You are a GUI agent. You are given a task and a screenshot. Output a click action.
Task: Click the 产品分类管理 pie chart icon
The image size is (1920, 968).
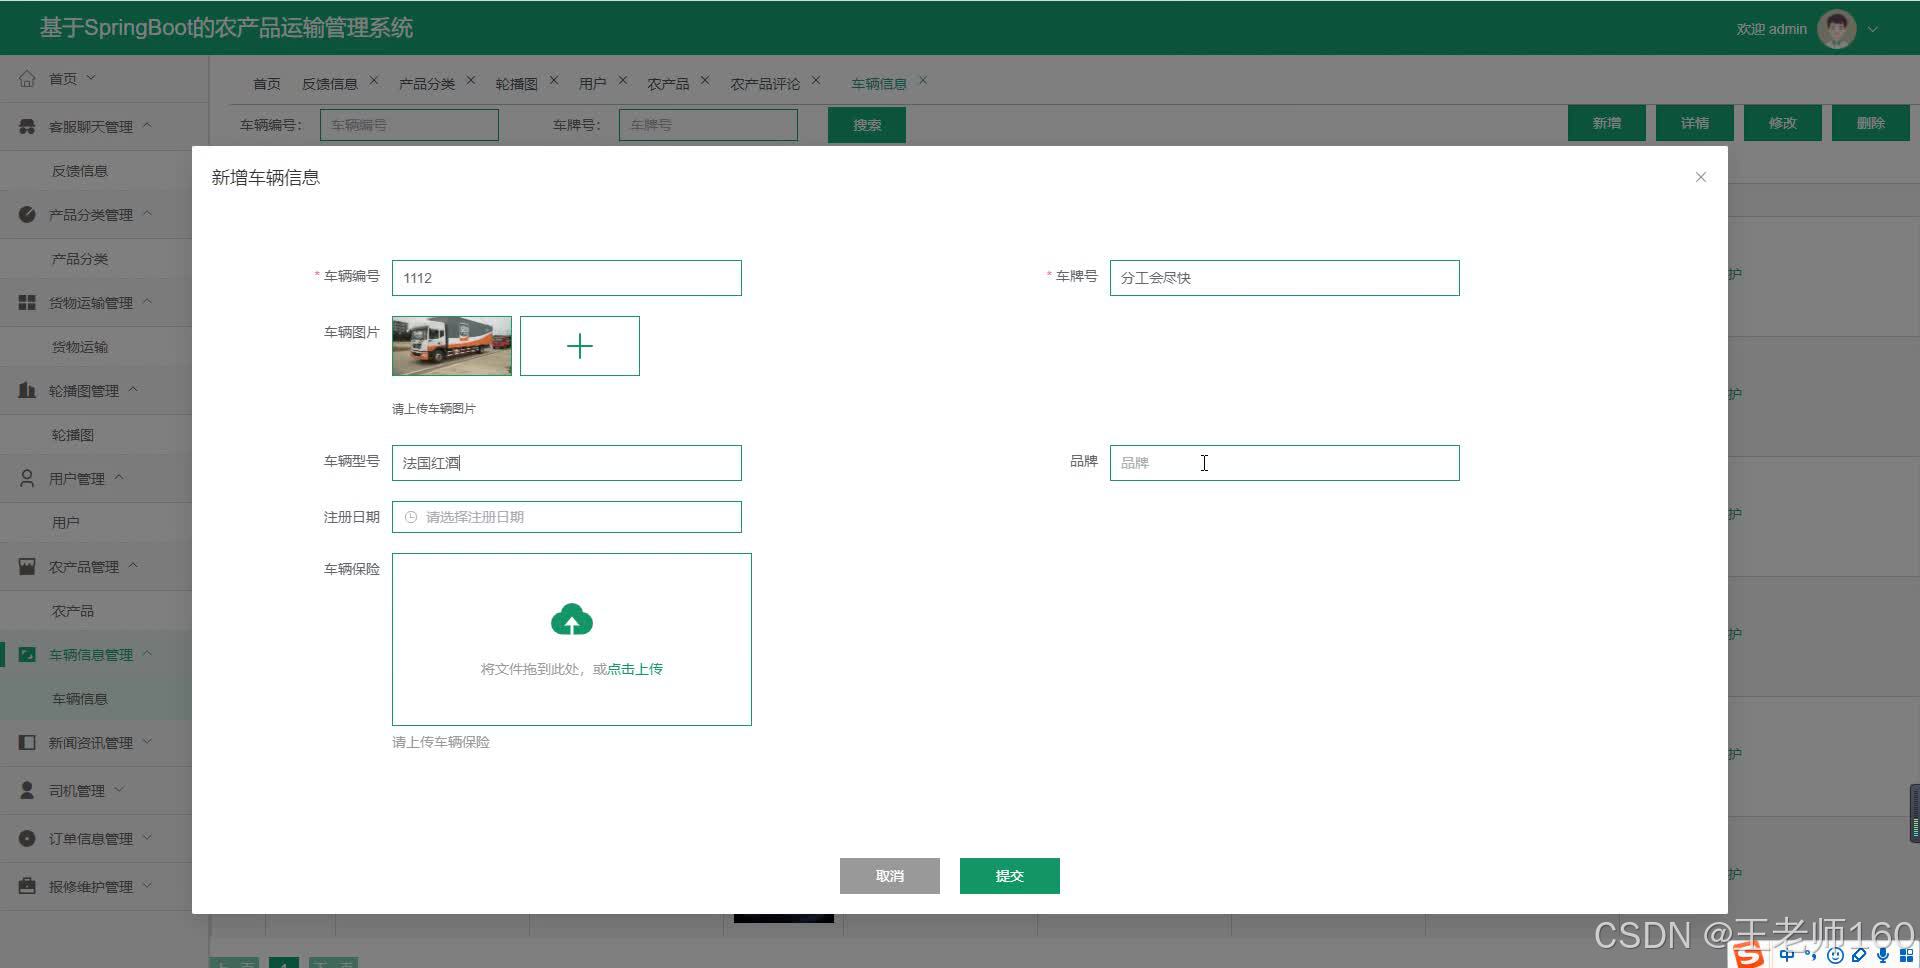(x=27, y=214)
